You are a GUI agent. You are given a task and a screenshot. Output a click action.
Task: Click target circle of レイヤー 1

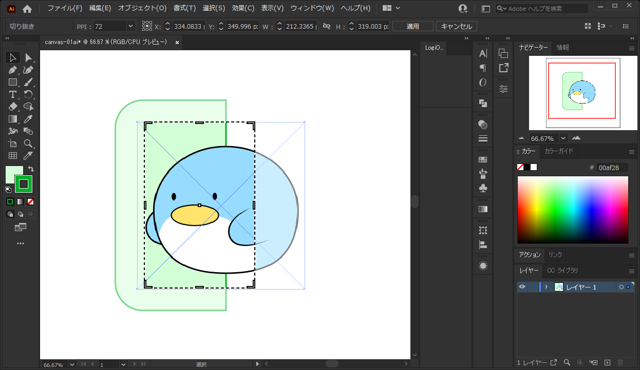click(621, 287)
